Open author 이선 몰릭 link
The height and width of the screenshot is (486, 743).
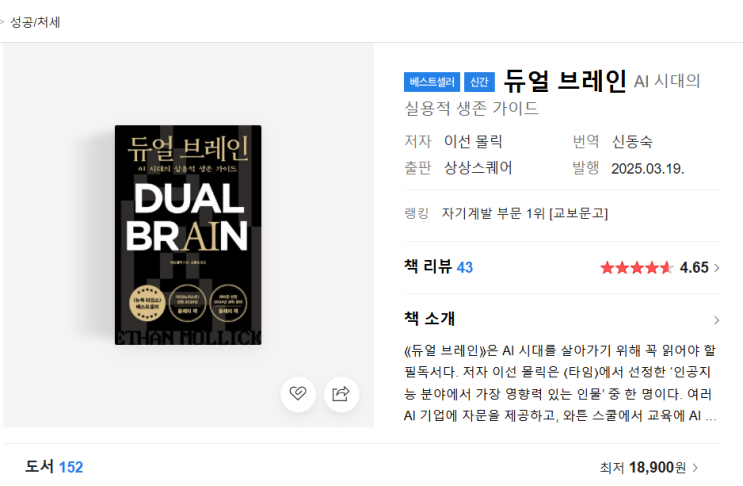473,141
